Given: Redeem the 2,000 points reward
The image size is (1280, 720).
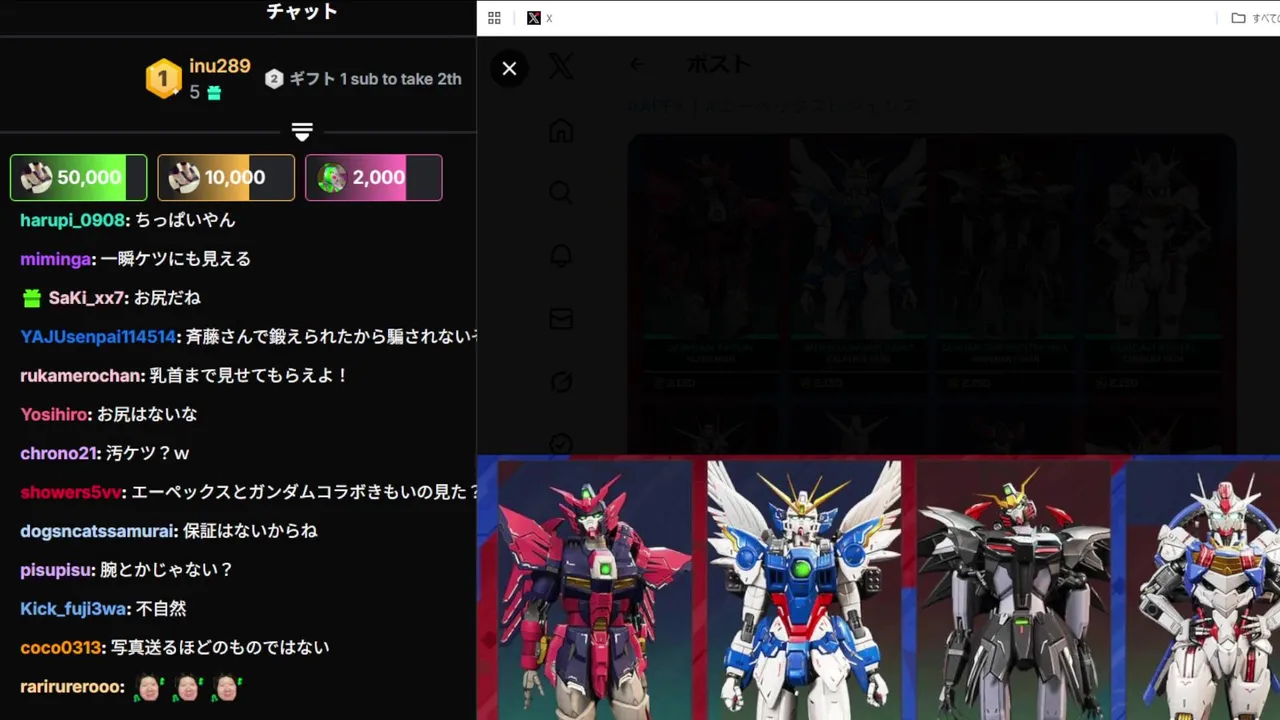Looking at the screenshot, I should pos(374,177).
